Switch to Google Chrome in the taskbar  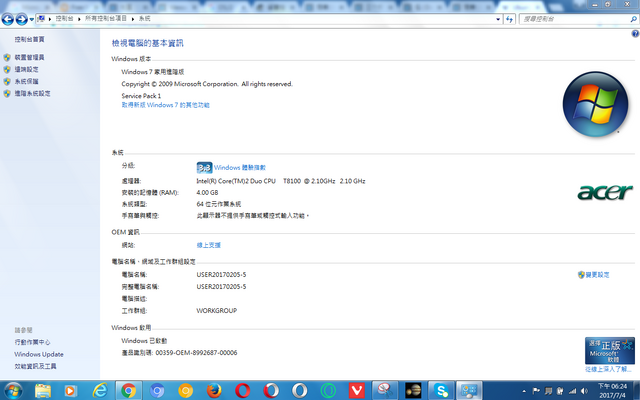(129, 391)
